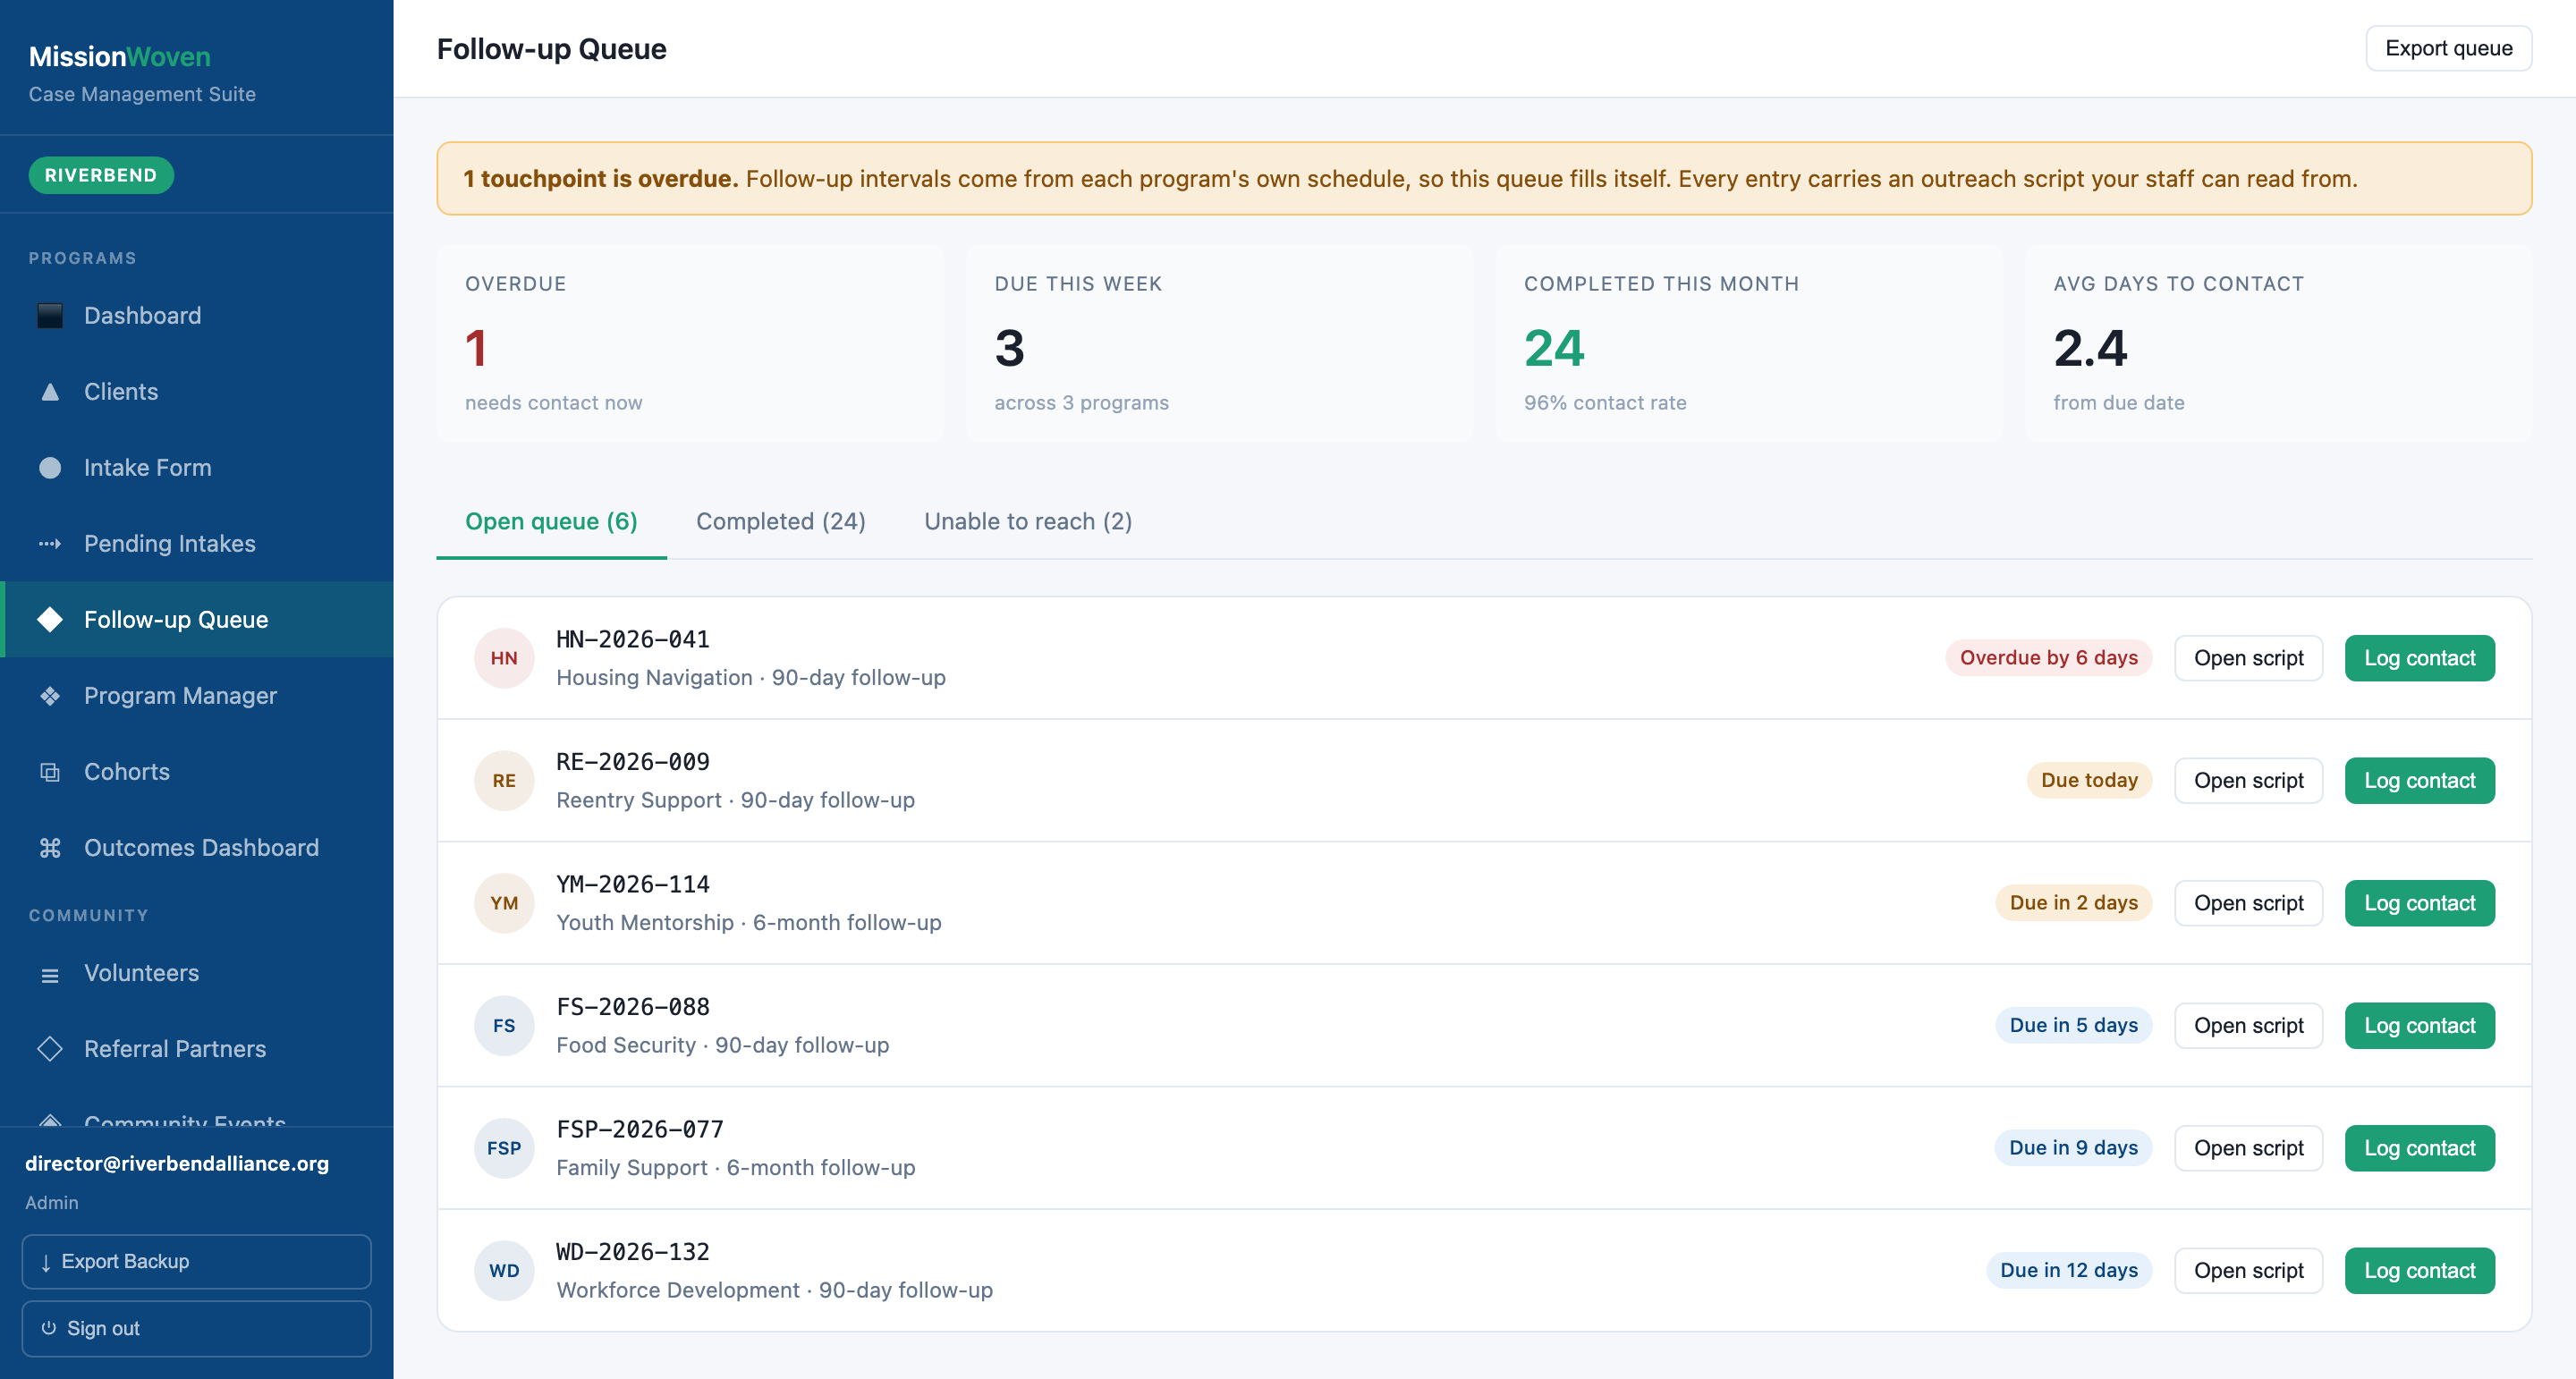Log contact for YM-2026-114
The width and height of the screenshot is (2576, 1379).
[x=2419, y=903]
